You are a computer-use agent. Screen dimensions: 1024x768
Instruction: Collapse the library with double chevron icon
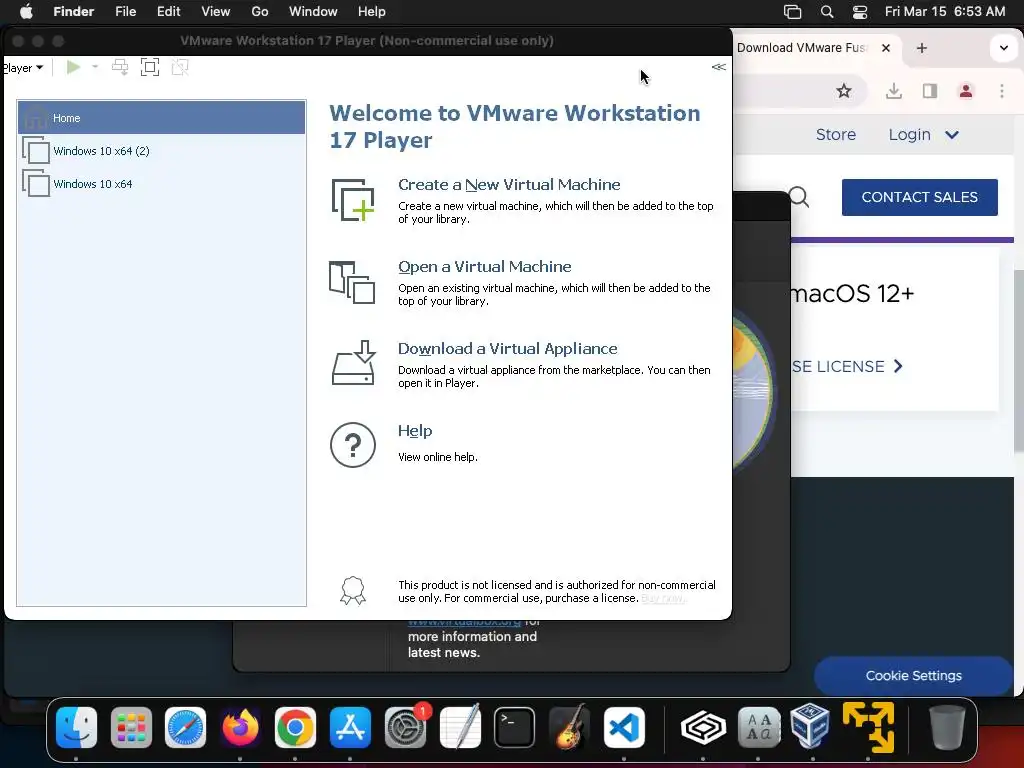tap(718, 67)
